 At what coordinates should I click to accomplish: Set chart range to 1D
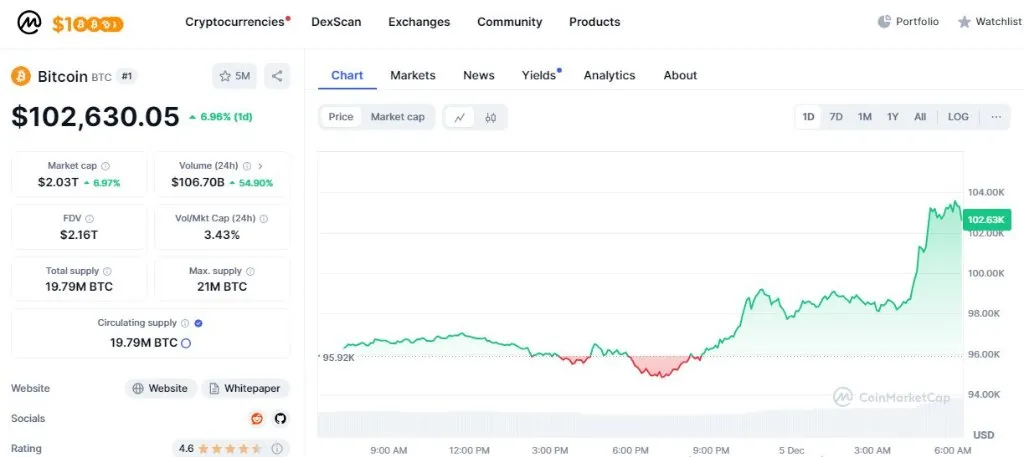click(x=808, y=117)
